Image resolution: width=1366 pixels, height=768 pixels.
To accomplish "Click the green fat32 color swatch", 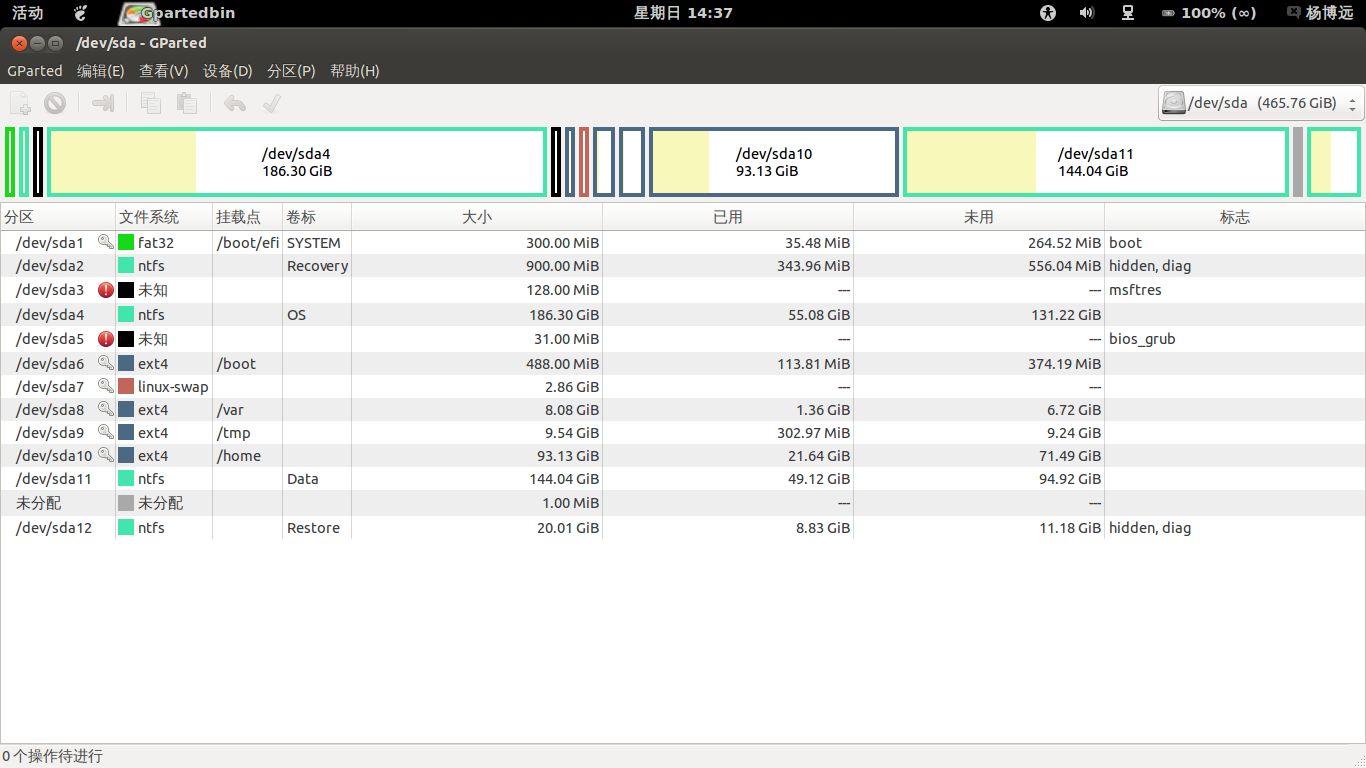I will pos(126,242).
